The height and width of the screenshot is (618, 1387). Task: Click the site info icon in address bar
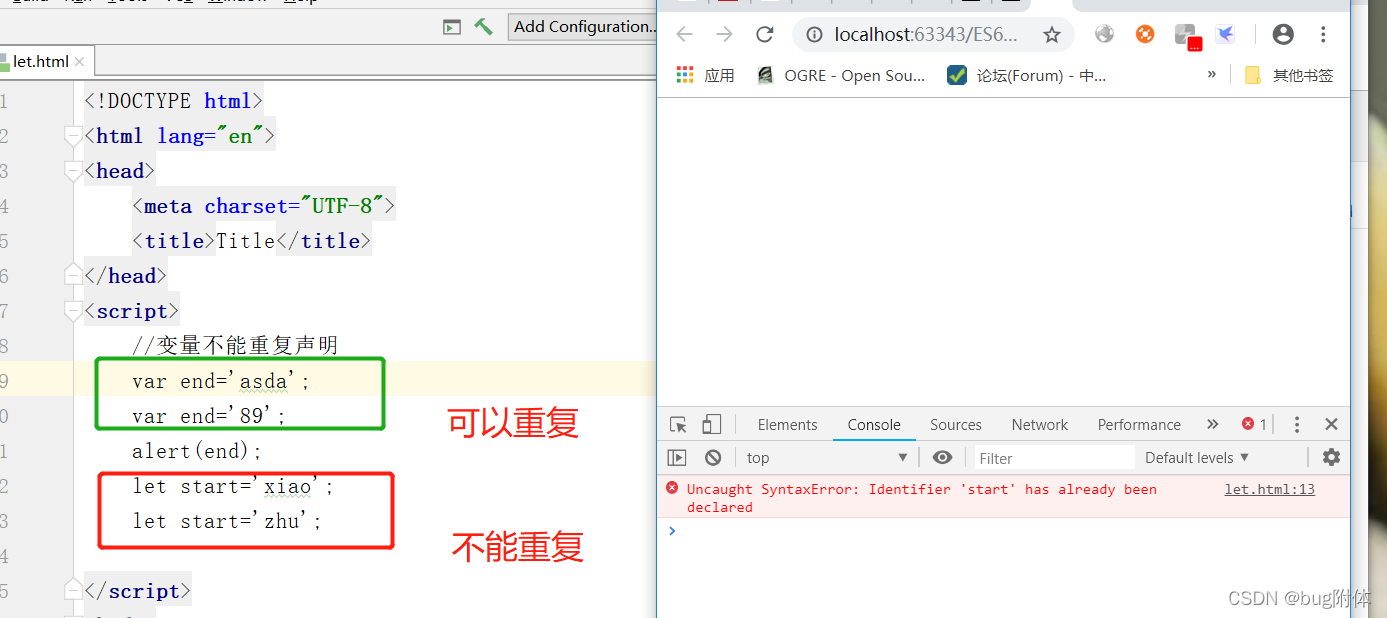(815, 35)
